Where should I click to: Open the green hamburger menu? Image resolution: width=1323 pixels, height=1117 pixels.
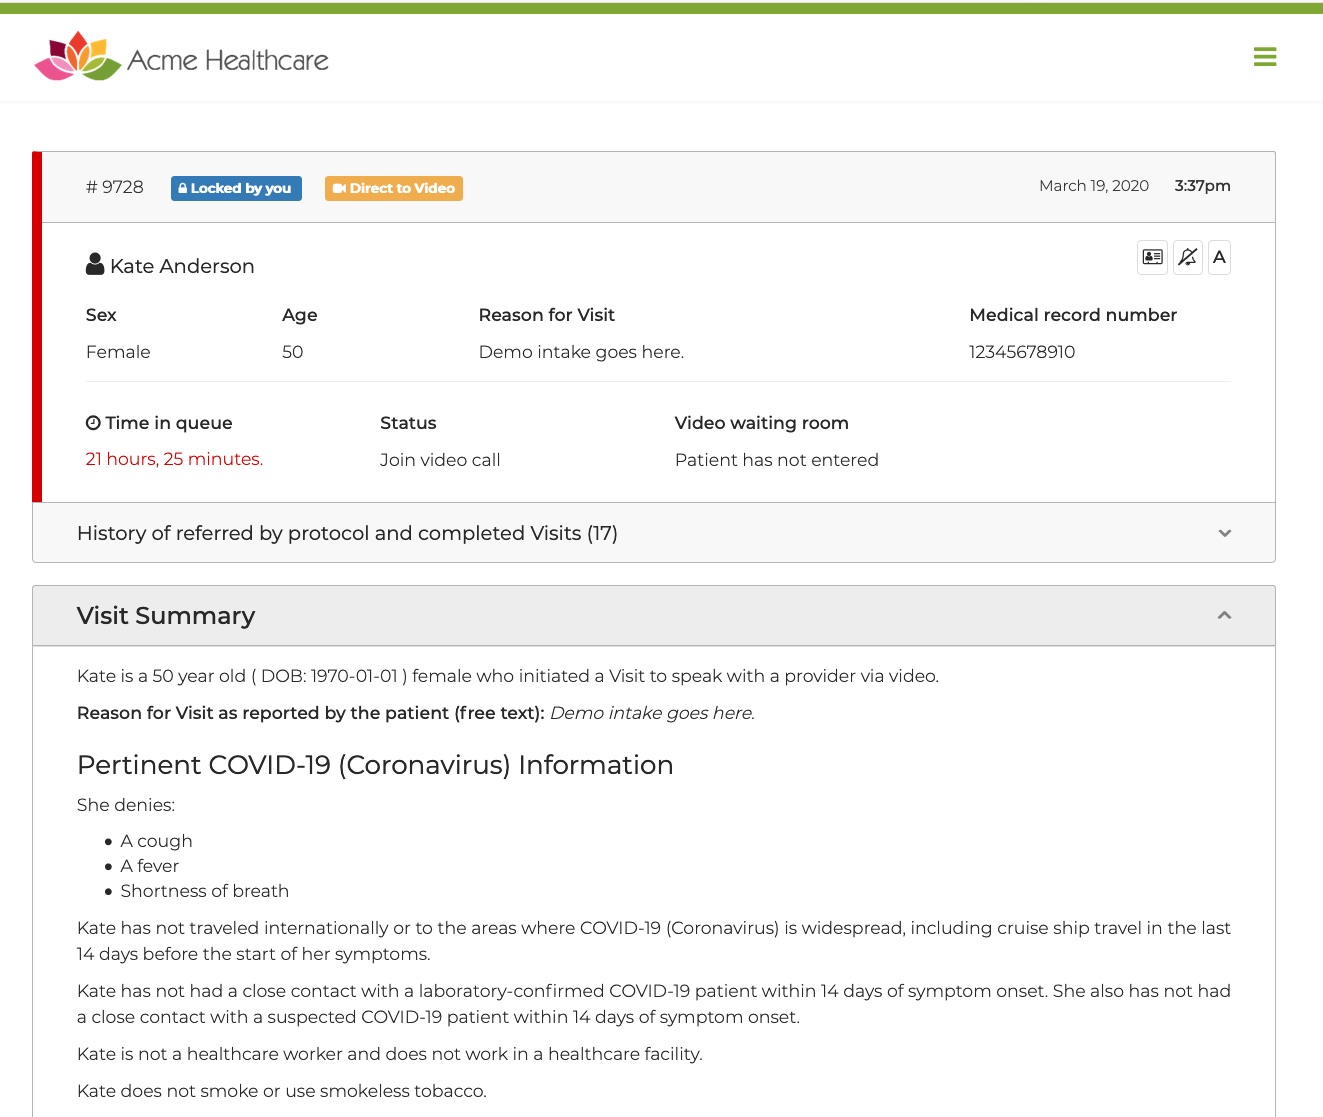[x=1265, y=57]
